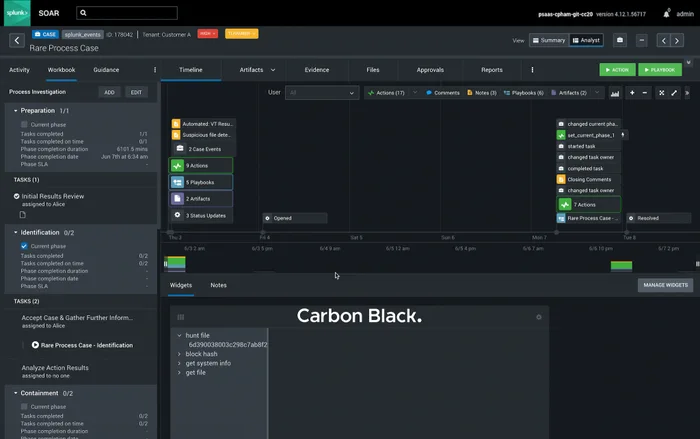700x439 pixels.
Task: Zoom in the timeline with plus icon
Action: [x=631, y=93]
